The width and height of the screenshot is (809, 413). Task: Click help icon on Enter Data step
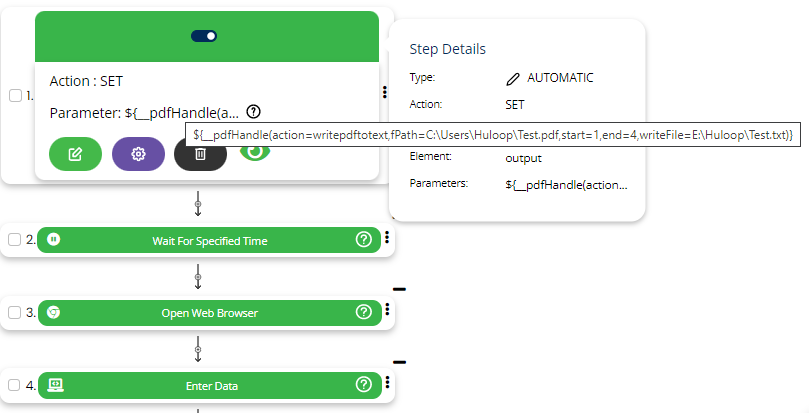364,384
